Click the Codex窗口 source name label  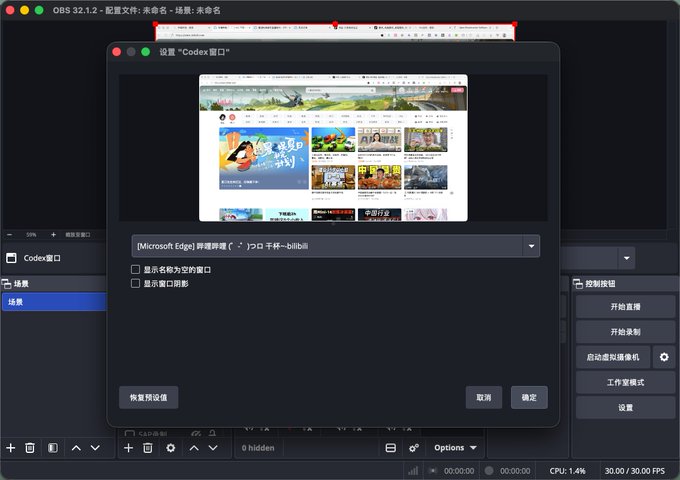(42, 258)
